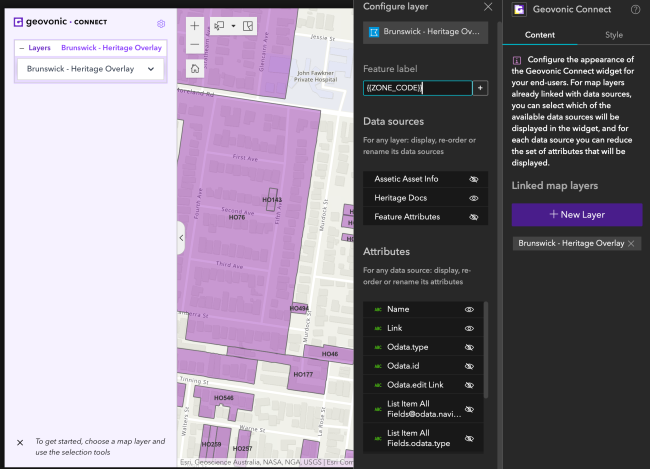Toggle visibility of Name attribute
The width and height of the screenshot is (650, 469).
click(469, 309)
